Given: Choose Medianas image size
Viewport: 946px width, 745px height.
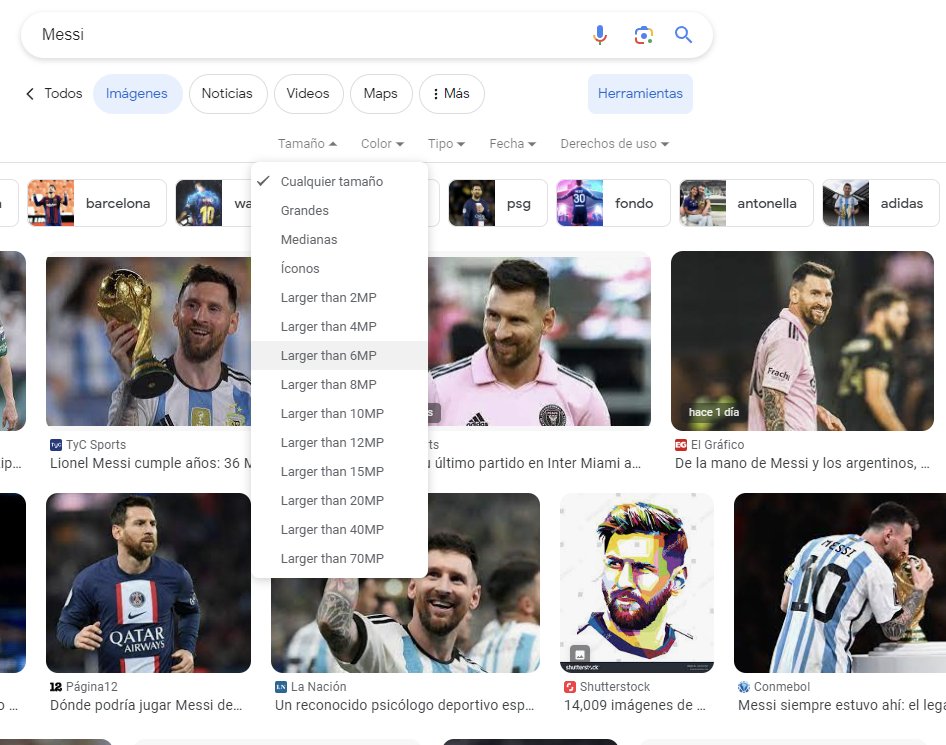Looking at the screenshot, I should [340, 239].
